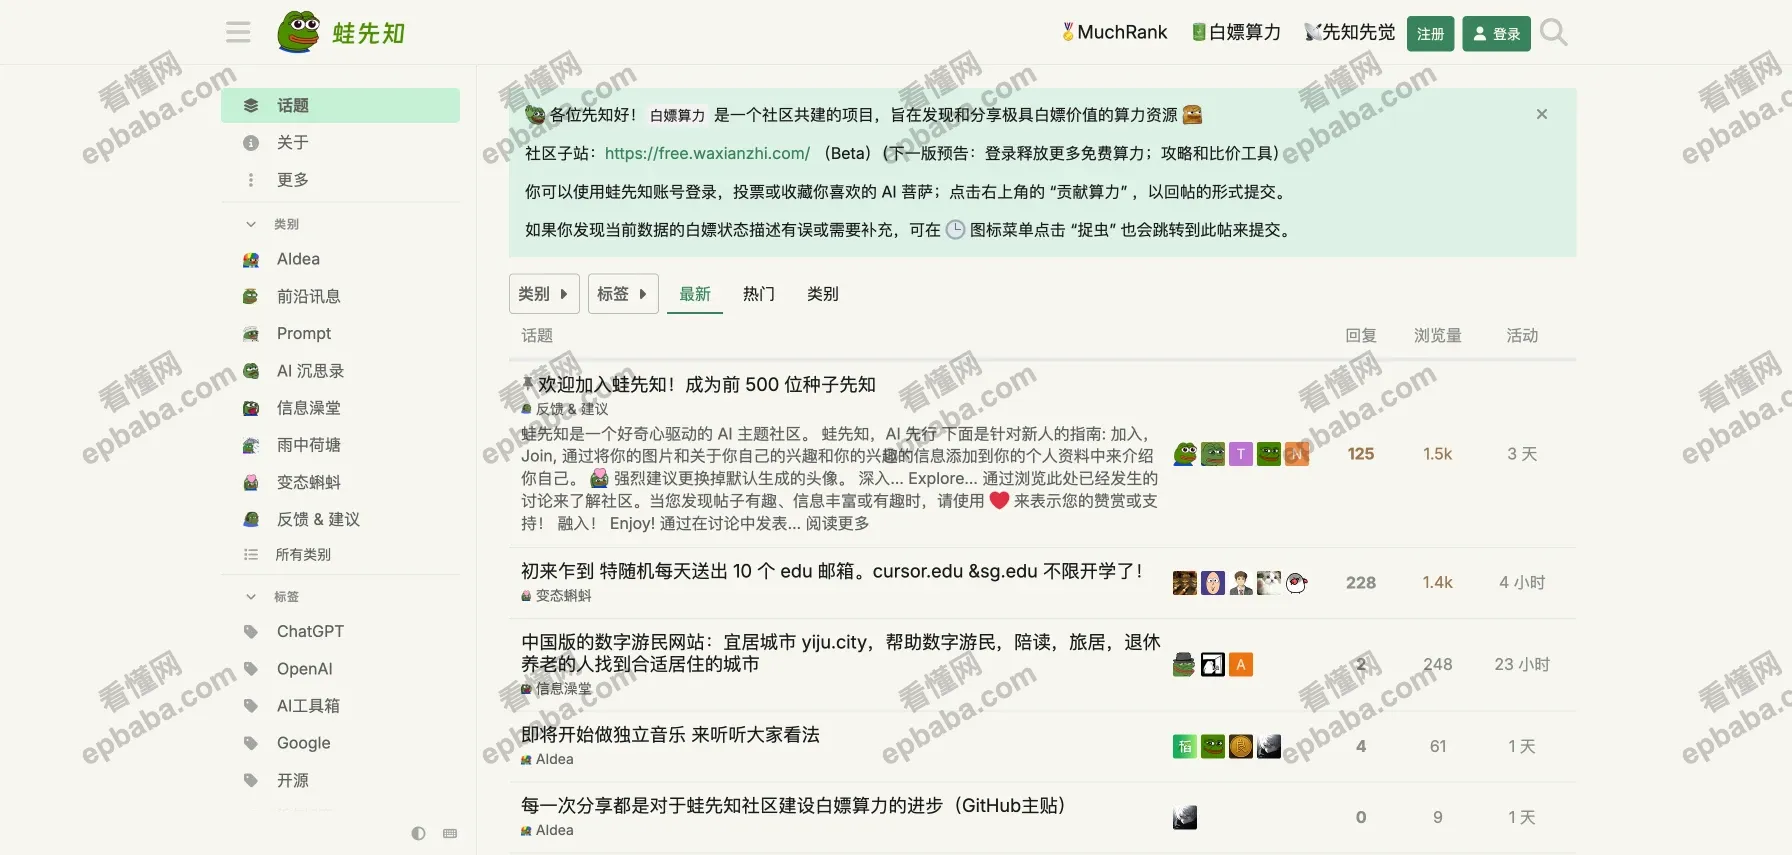Open the Aldea category in sidebar
Image resolution: width=1792 pixels, height=855 pixels.
click(340, 259)
